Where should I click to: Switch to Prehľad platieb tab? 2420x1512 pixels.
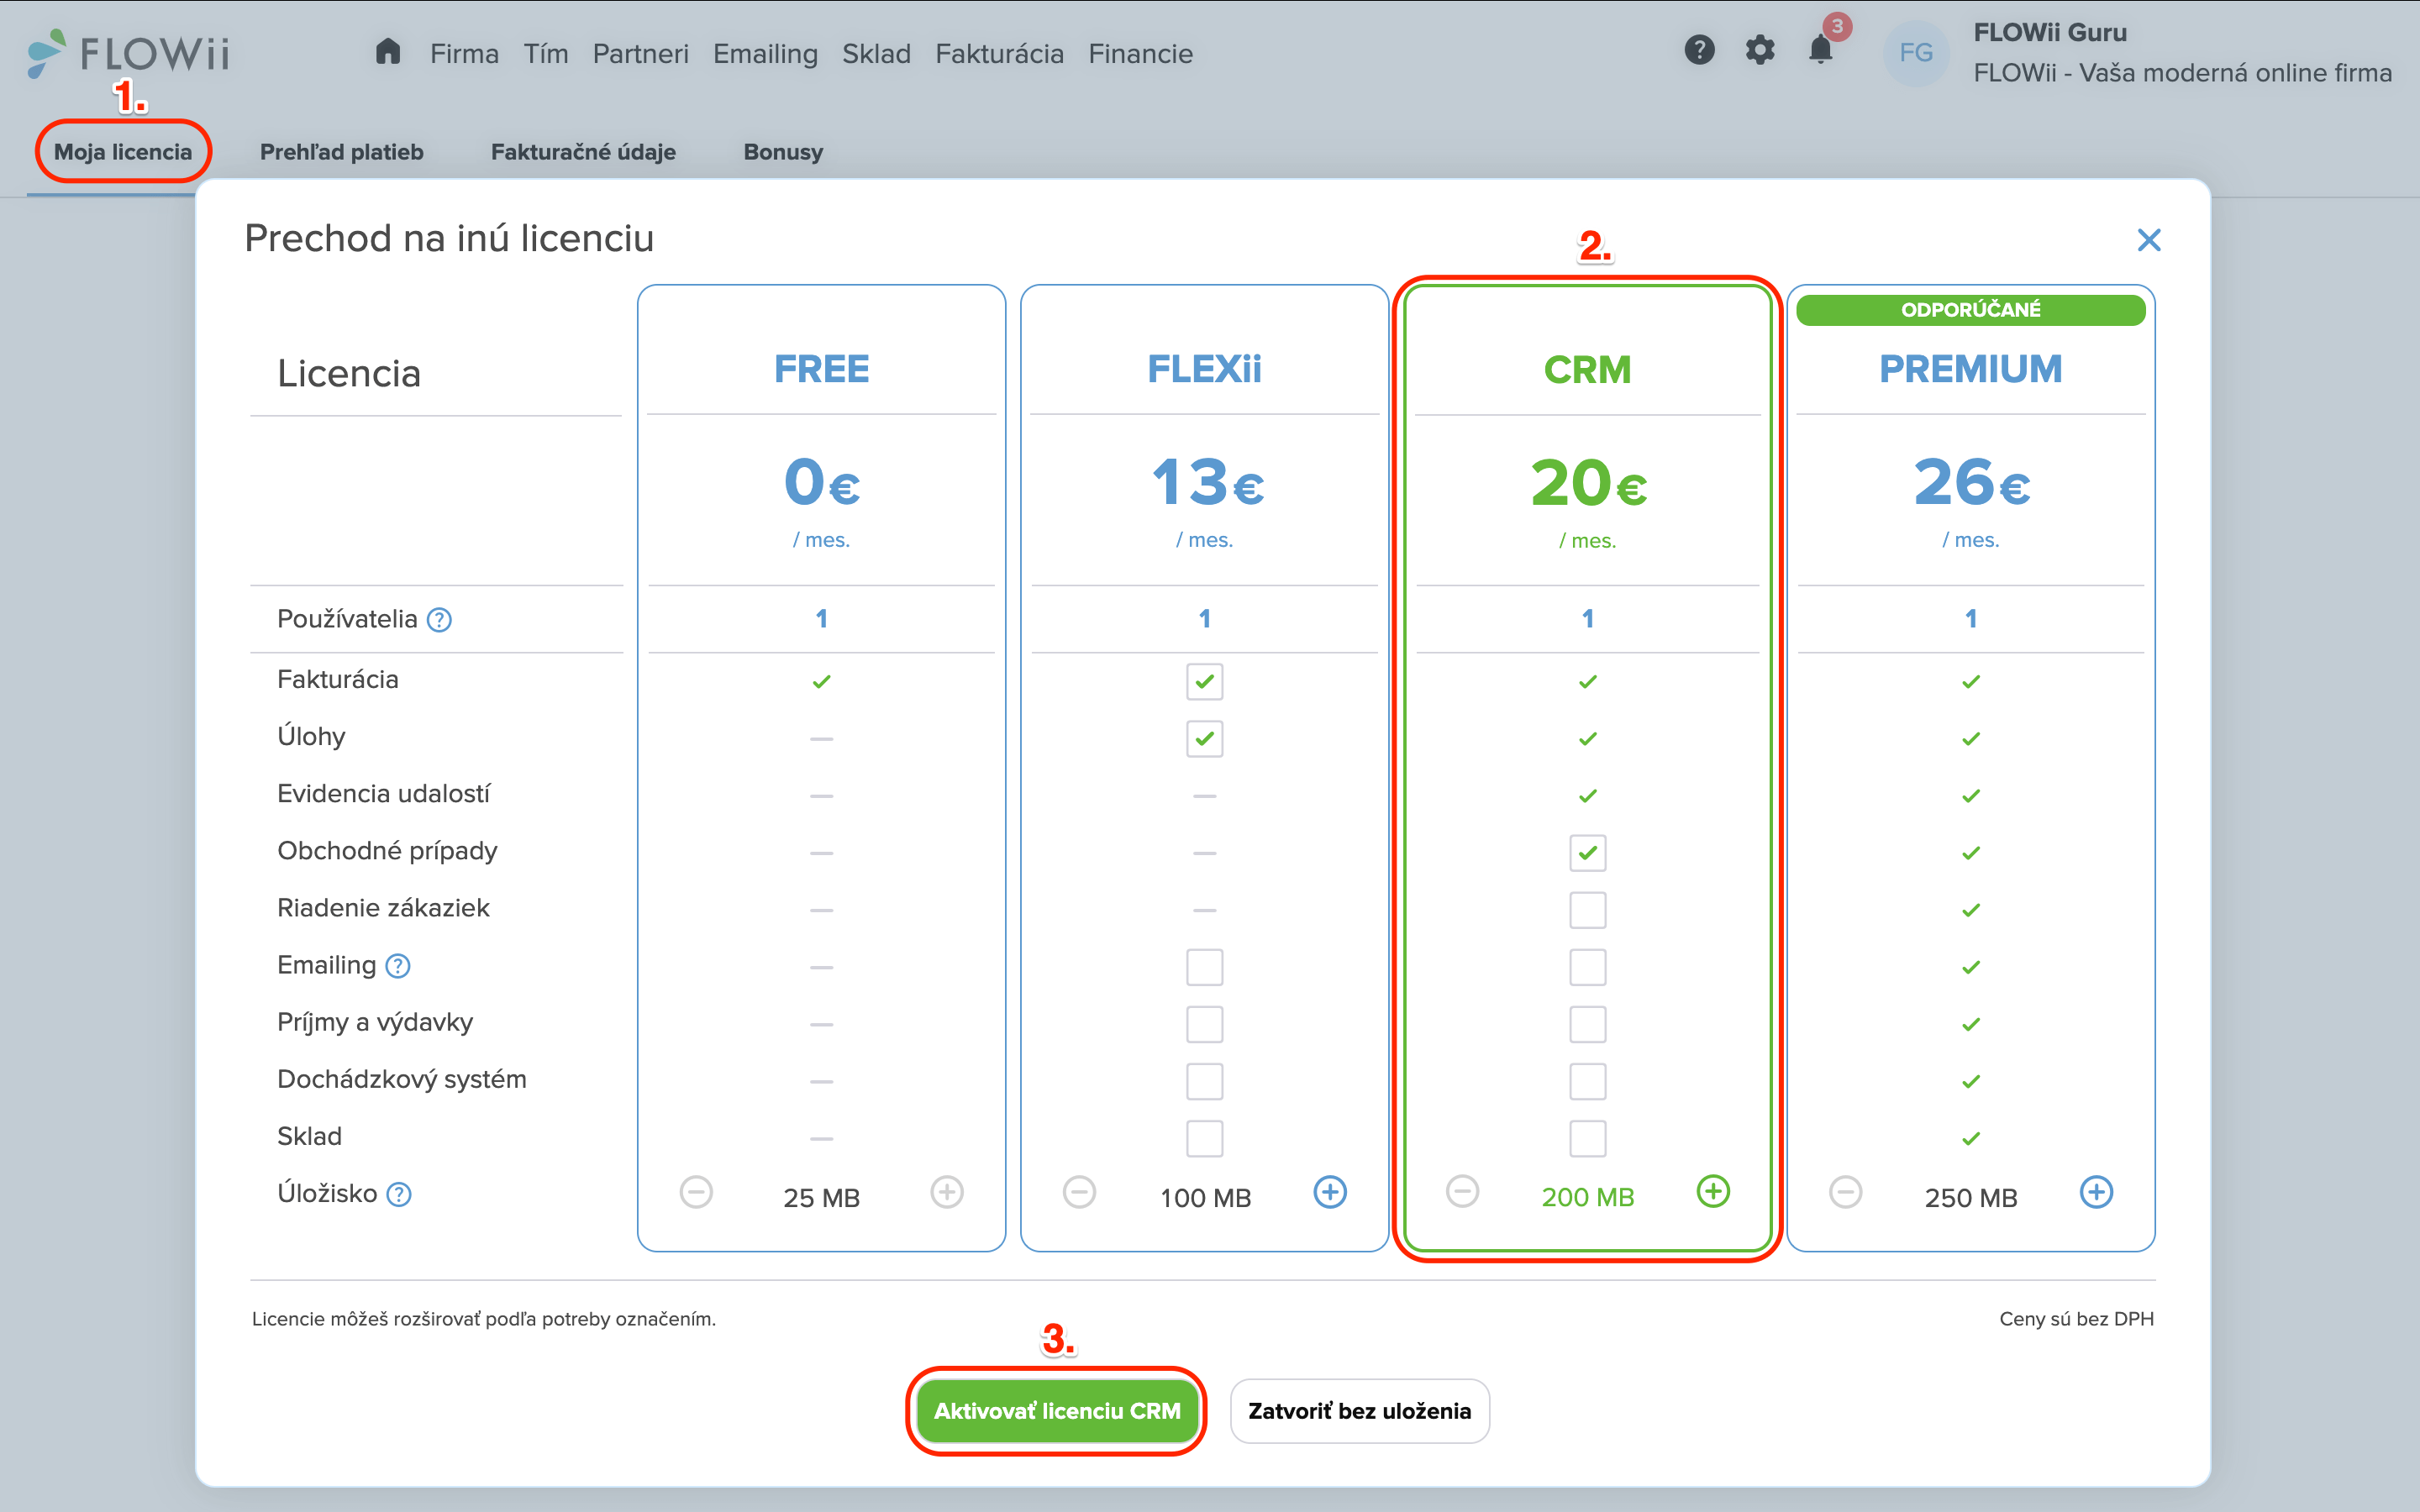coord(342,152)
